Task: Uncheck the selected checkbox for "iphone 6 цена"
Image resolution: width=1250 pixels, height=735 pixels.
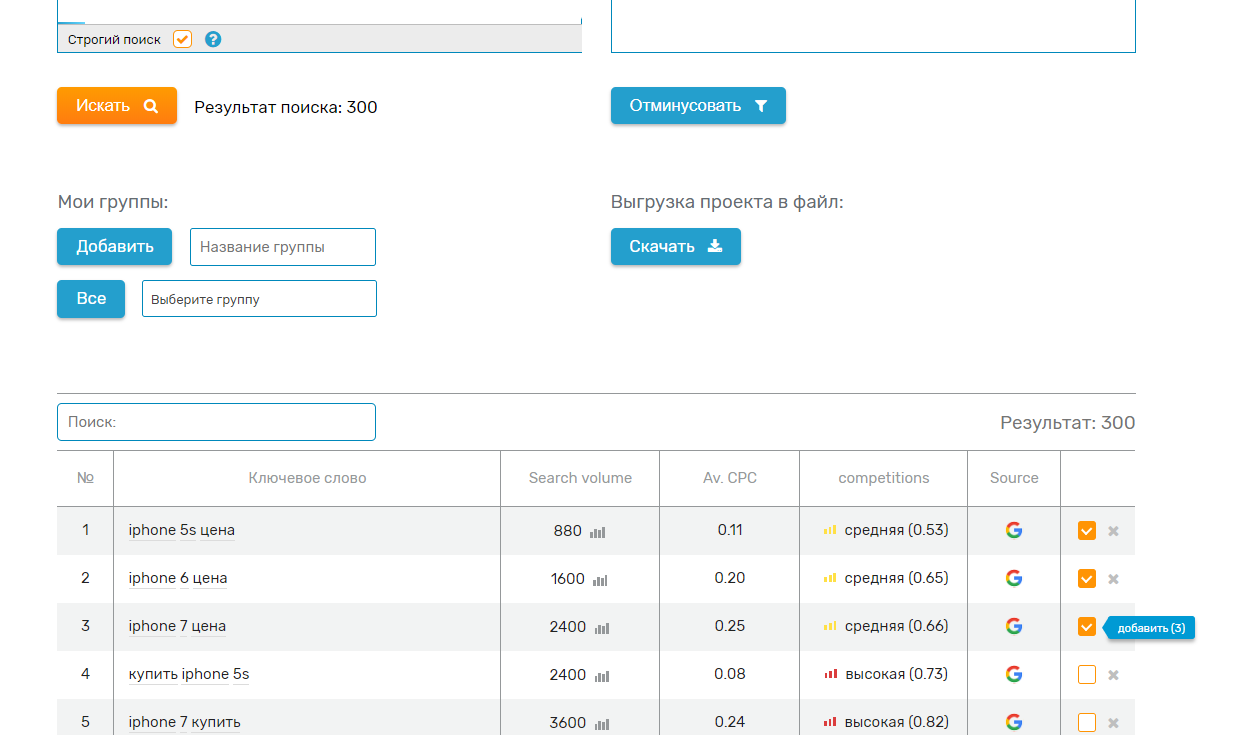Action: 1086,578
